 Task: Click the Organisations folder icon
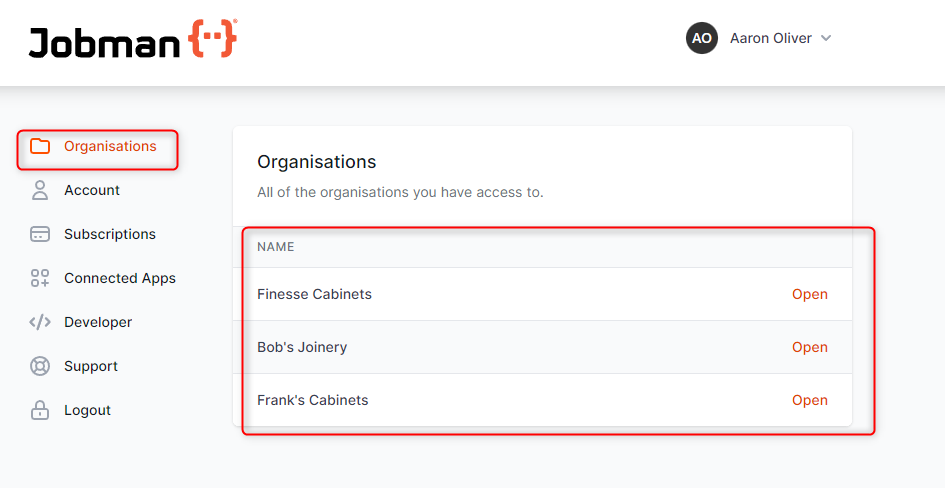pyautogui.click(x=40, y=146)
